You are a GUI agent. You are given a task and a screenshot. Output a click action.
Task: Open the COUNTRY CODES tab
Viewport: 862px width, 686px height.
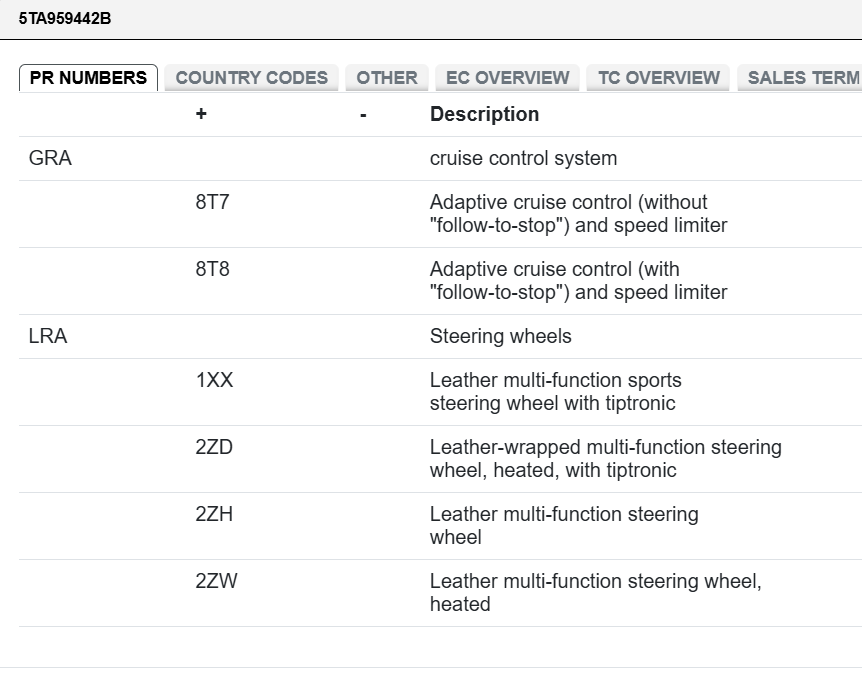[x=251, y=78]
